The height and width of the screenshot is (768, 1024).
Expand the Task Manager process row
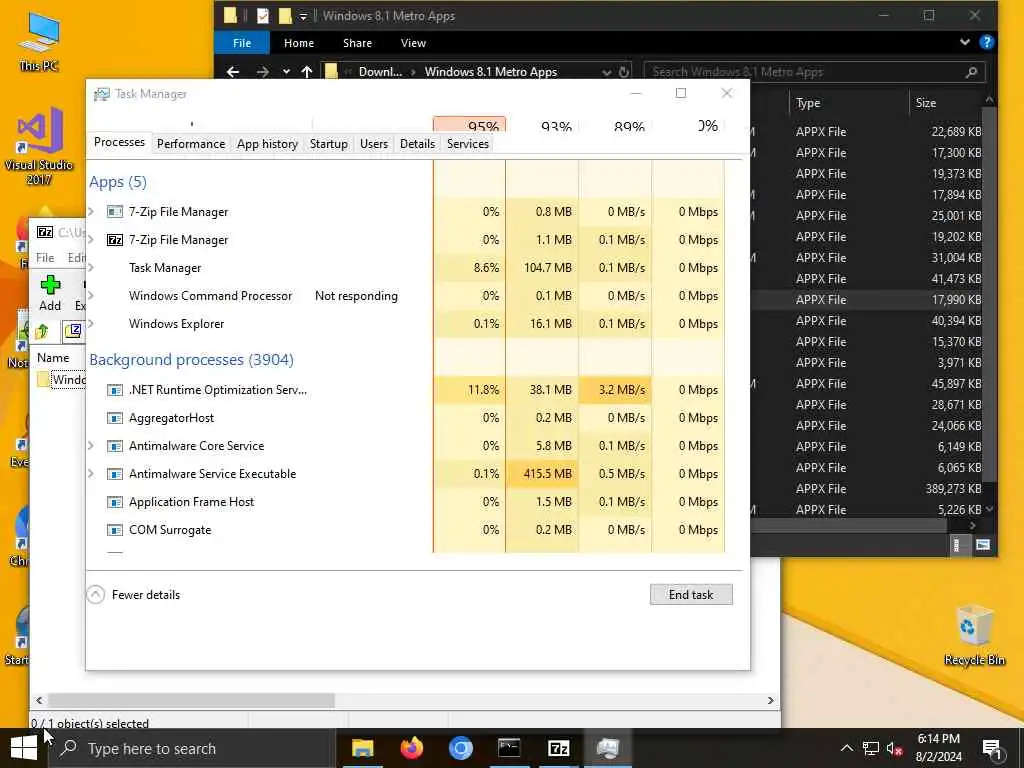[91, 268]
